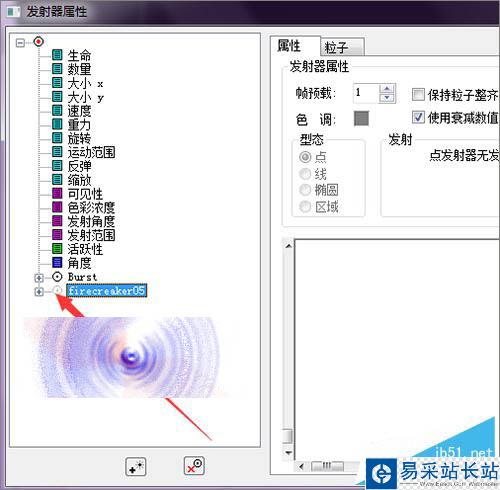This screenshot has height=490, width=500.
Task: Select the 活跃性 tree item label
Action: click(x=85, y=249)
